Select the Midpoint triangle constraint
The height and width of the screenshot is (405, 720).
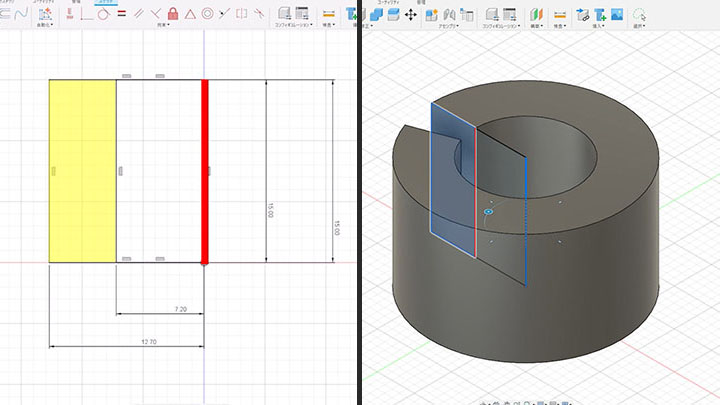pos(190,14)
